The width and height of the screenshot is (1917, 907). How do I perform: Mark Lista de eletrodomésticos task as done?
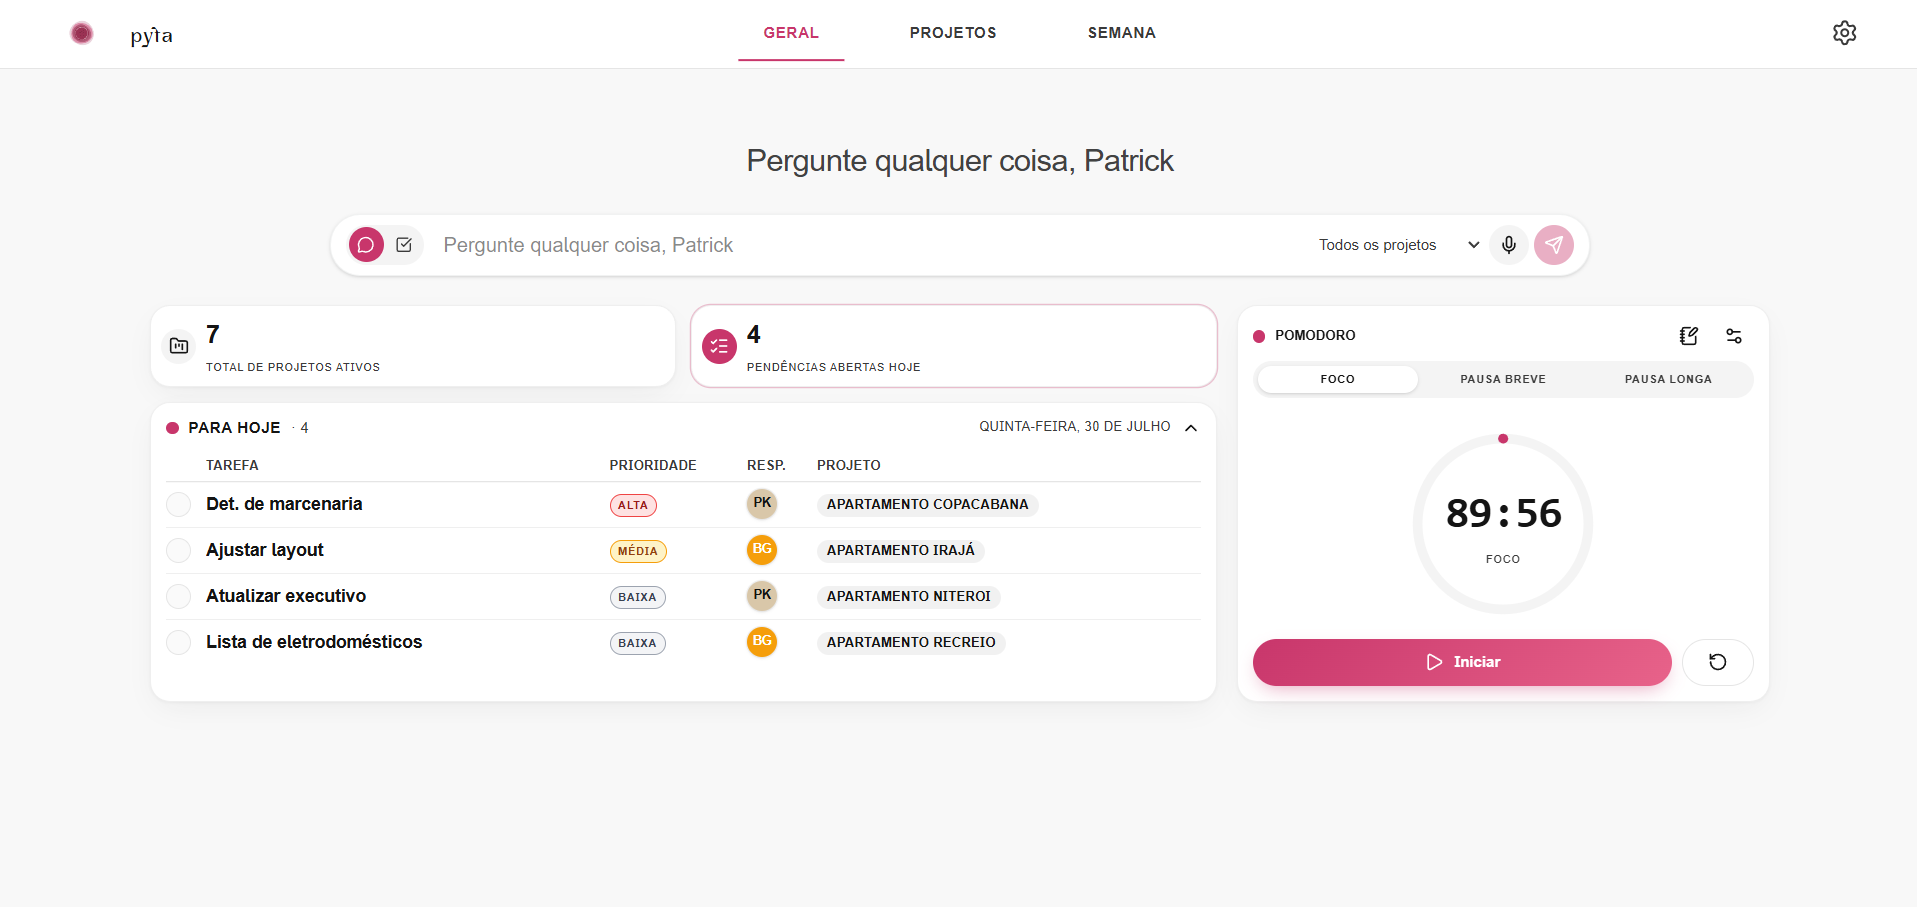179,642
